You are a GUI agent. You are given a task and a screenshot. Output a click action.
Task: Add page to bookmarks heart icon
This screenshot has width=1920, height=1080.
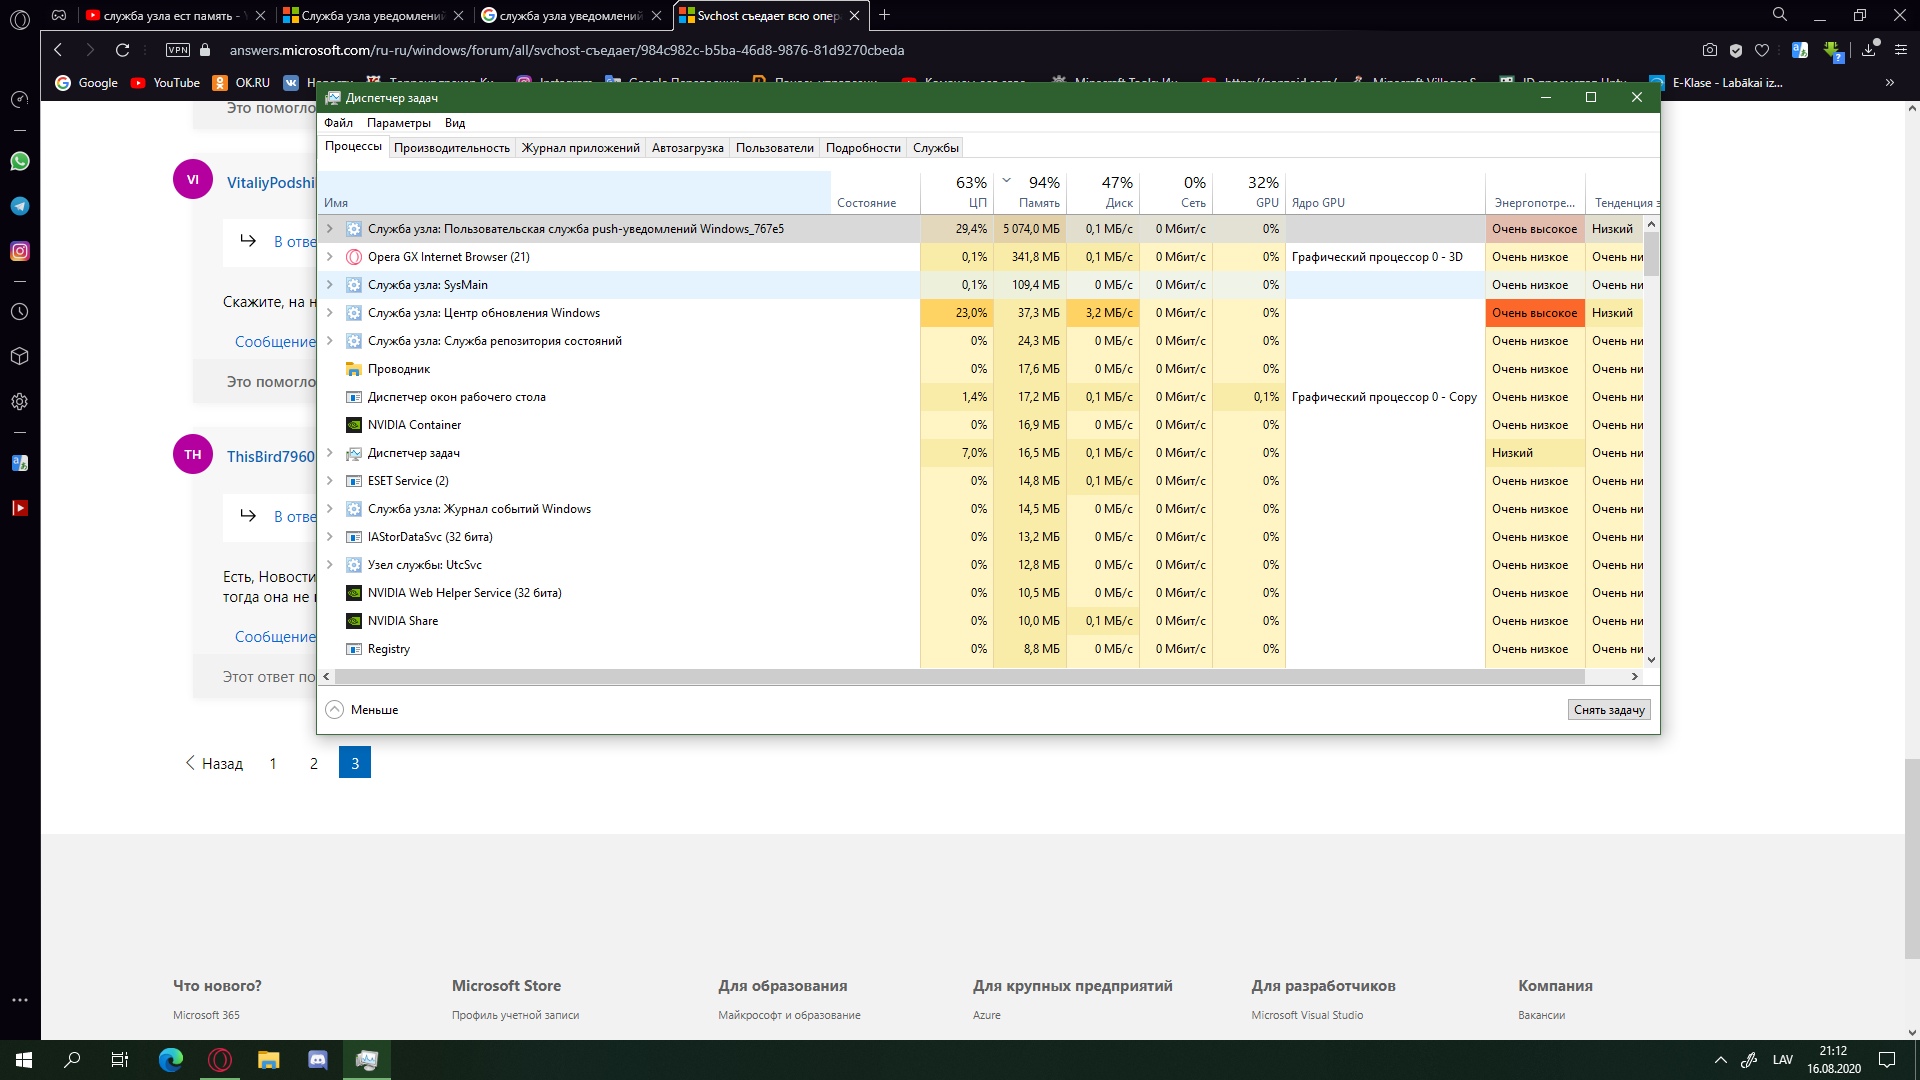[1762, 50]
